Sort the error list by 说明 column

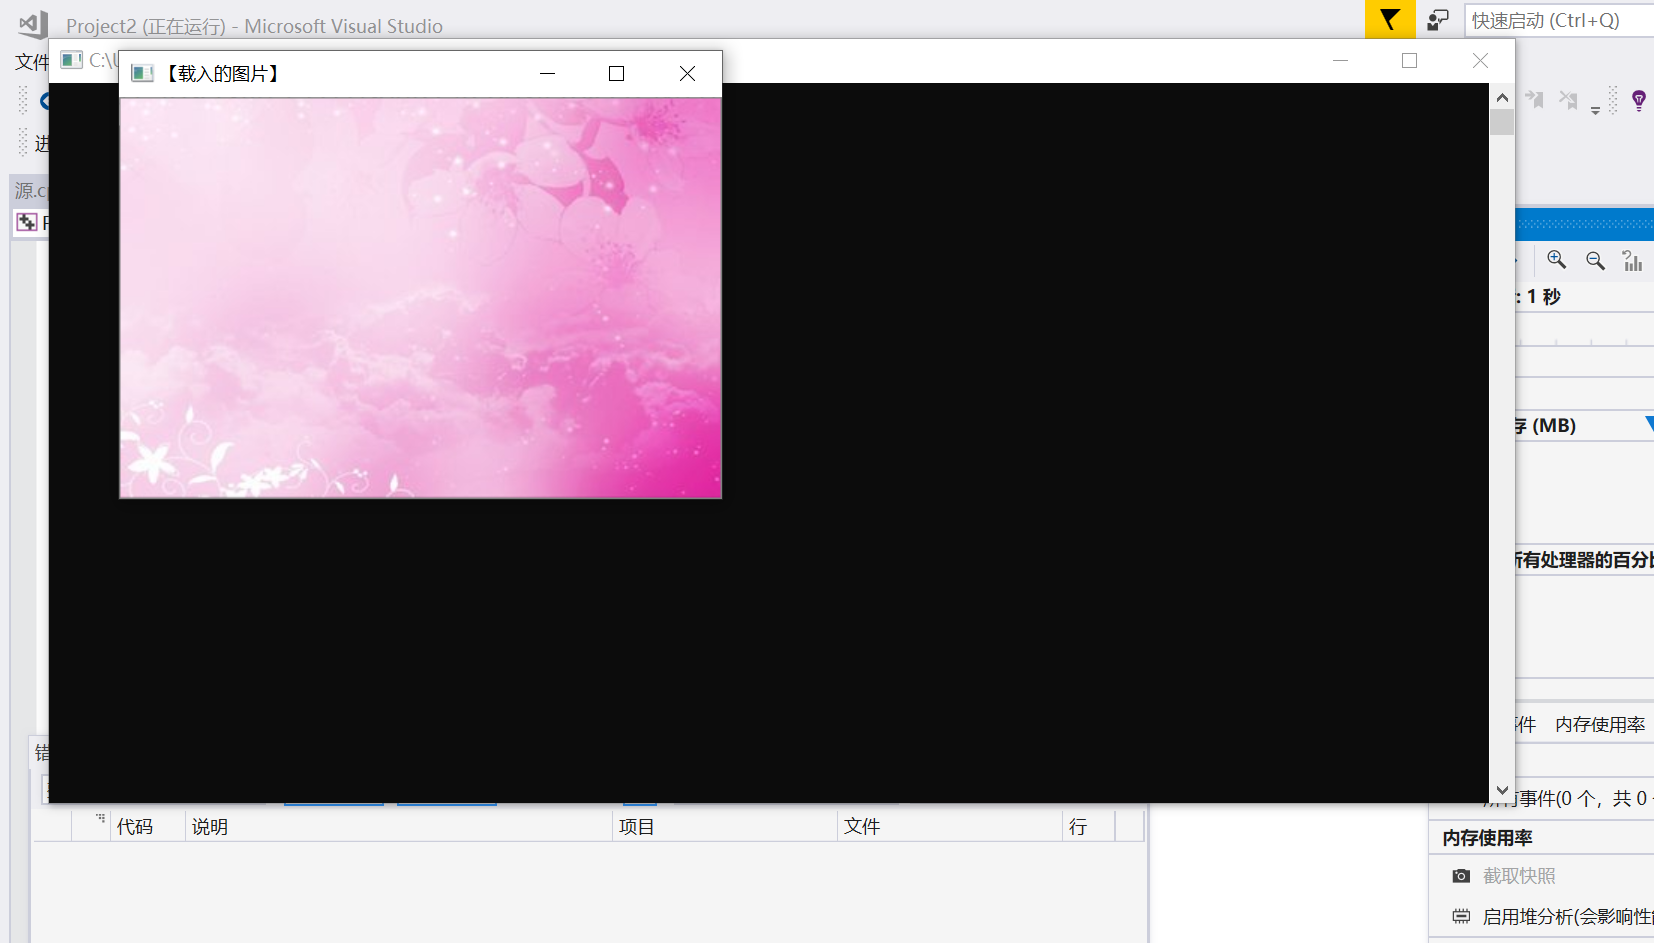pos(398,826)
